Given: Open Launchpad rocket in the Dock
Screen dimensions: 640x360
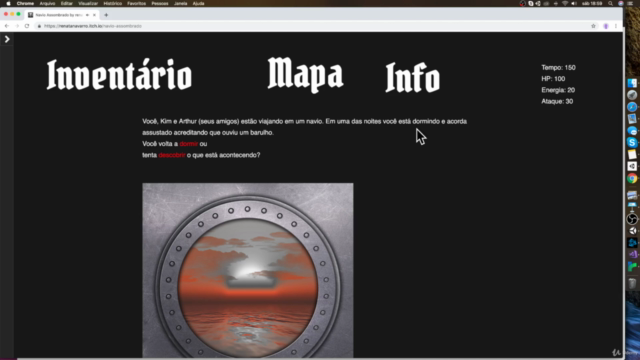Looking at the screenshot, I should pyautogui.click(x=632, y=95).
